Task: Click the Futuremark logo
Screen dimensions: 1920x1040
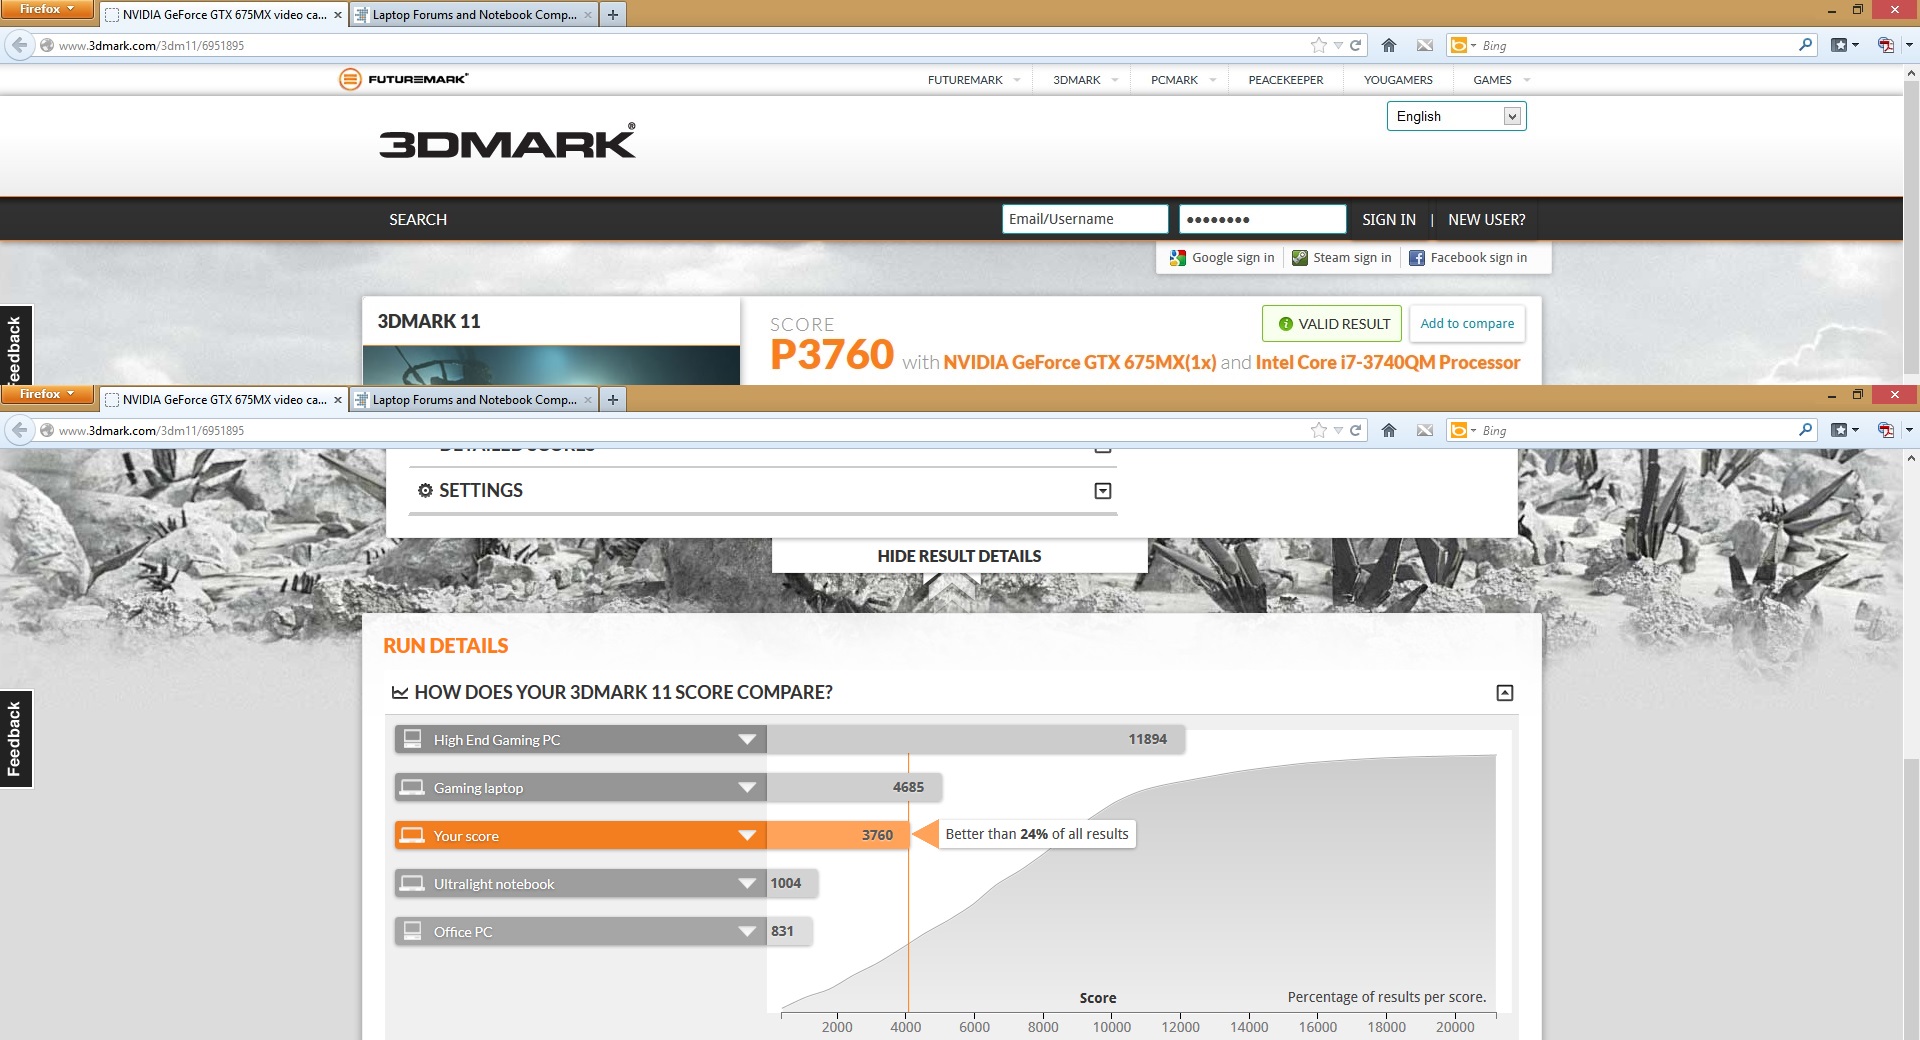Action: 404,79
